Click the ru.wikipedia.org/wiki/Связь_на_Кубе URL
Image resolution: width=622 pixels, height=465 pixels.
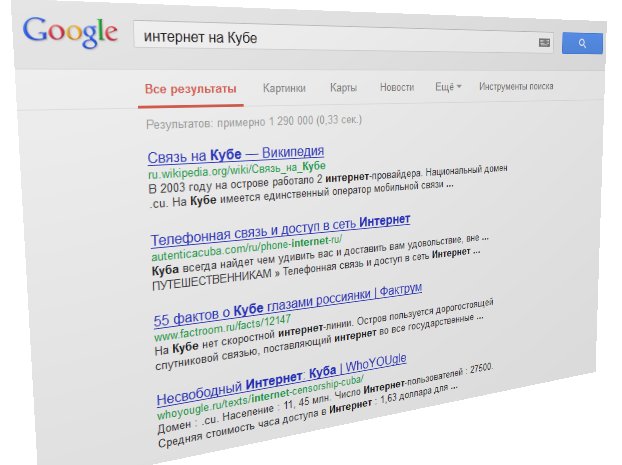pyautogui.click(x=237, y=170)
